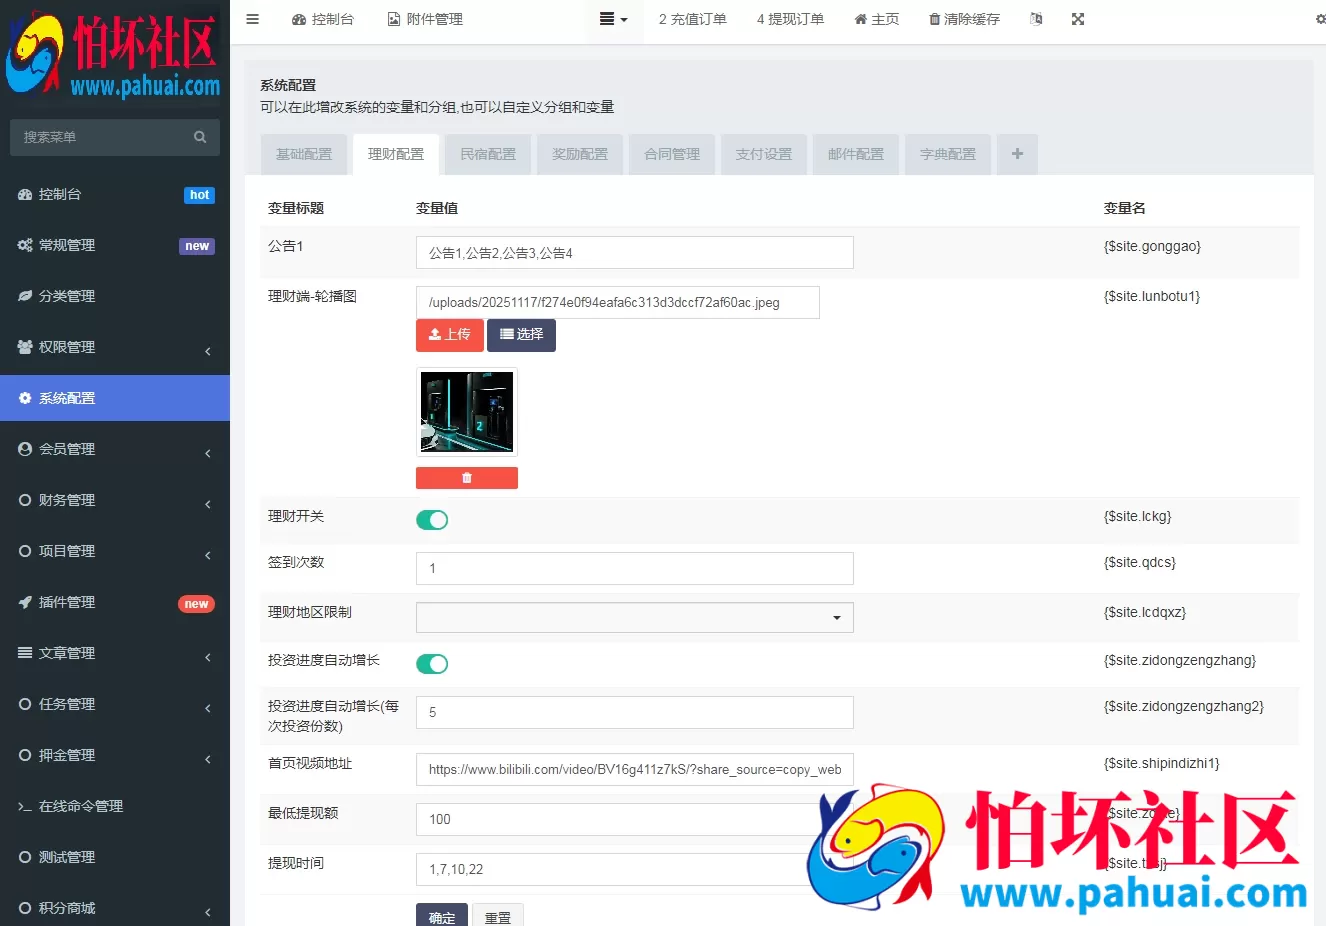Switch to 理财配置 tab
The width and height of the screenshot is (1326, 926).
(x=396, y=154)
